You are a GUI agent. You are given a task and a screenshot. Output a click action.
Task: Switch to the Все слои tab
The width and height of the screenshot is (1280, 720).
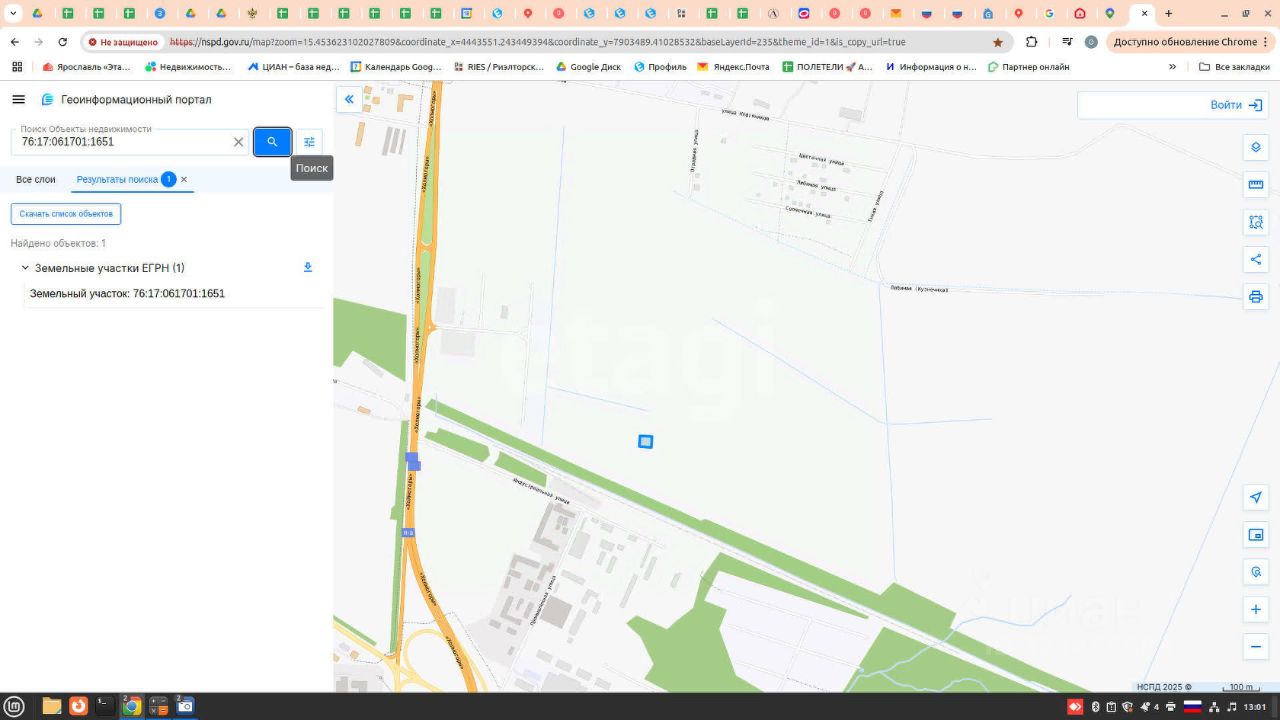[x=36, y=180]
